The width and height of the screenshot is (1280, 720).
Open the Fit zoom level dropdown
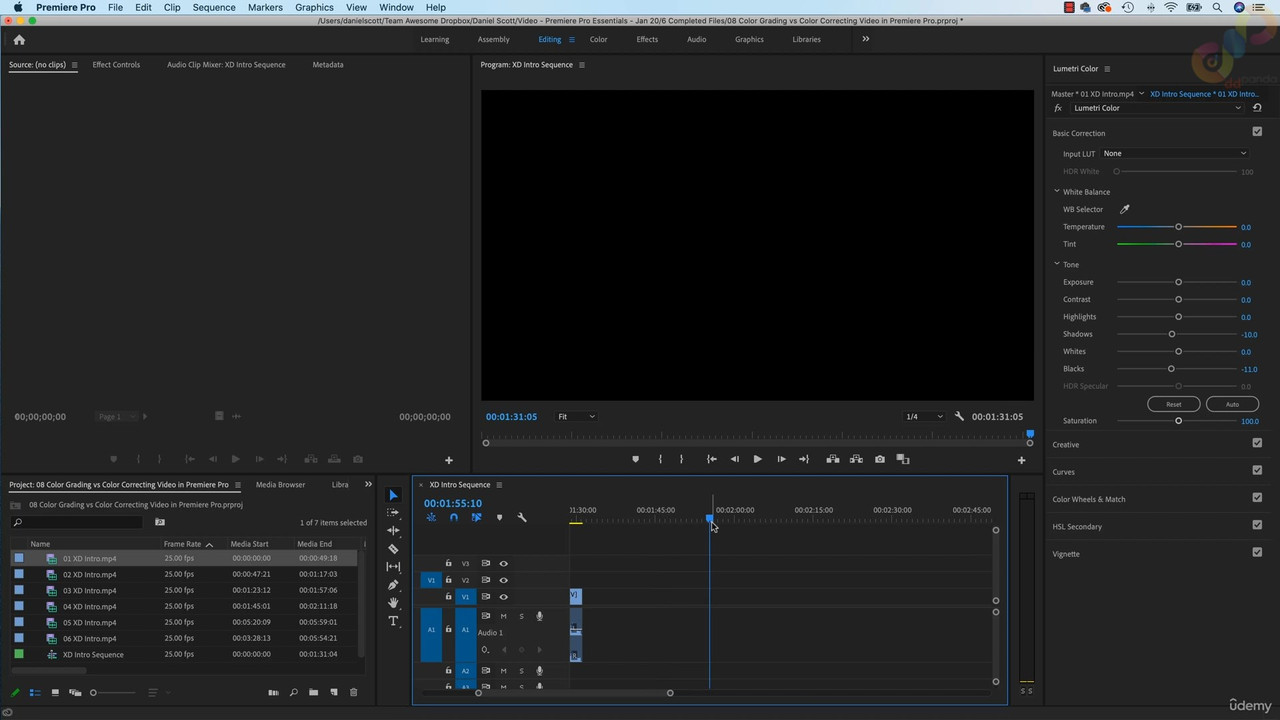point(576,417)
